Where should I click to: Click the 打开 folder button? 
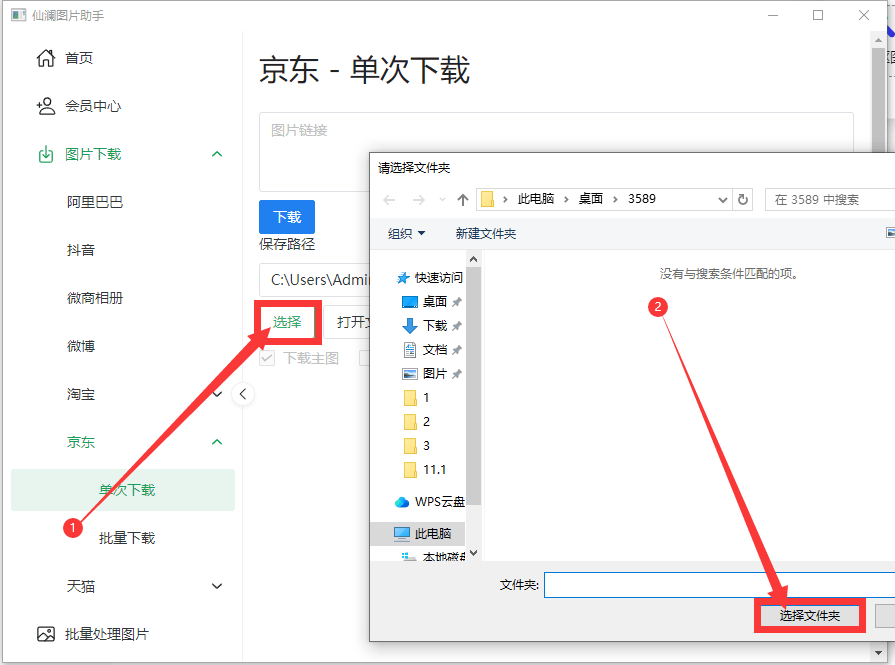tap(348, 323)
